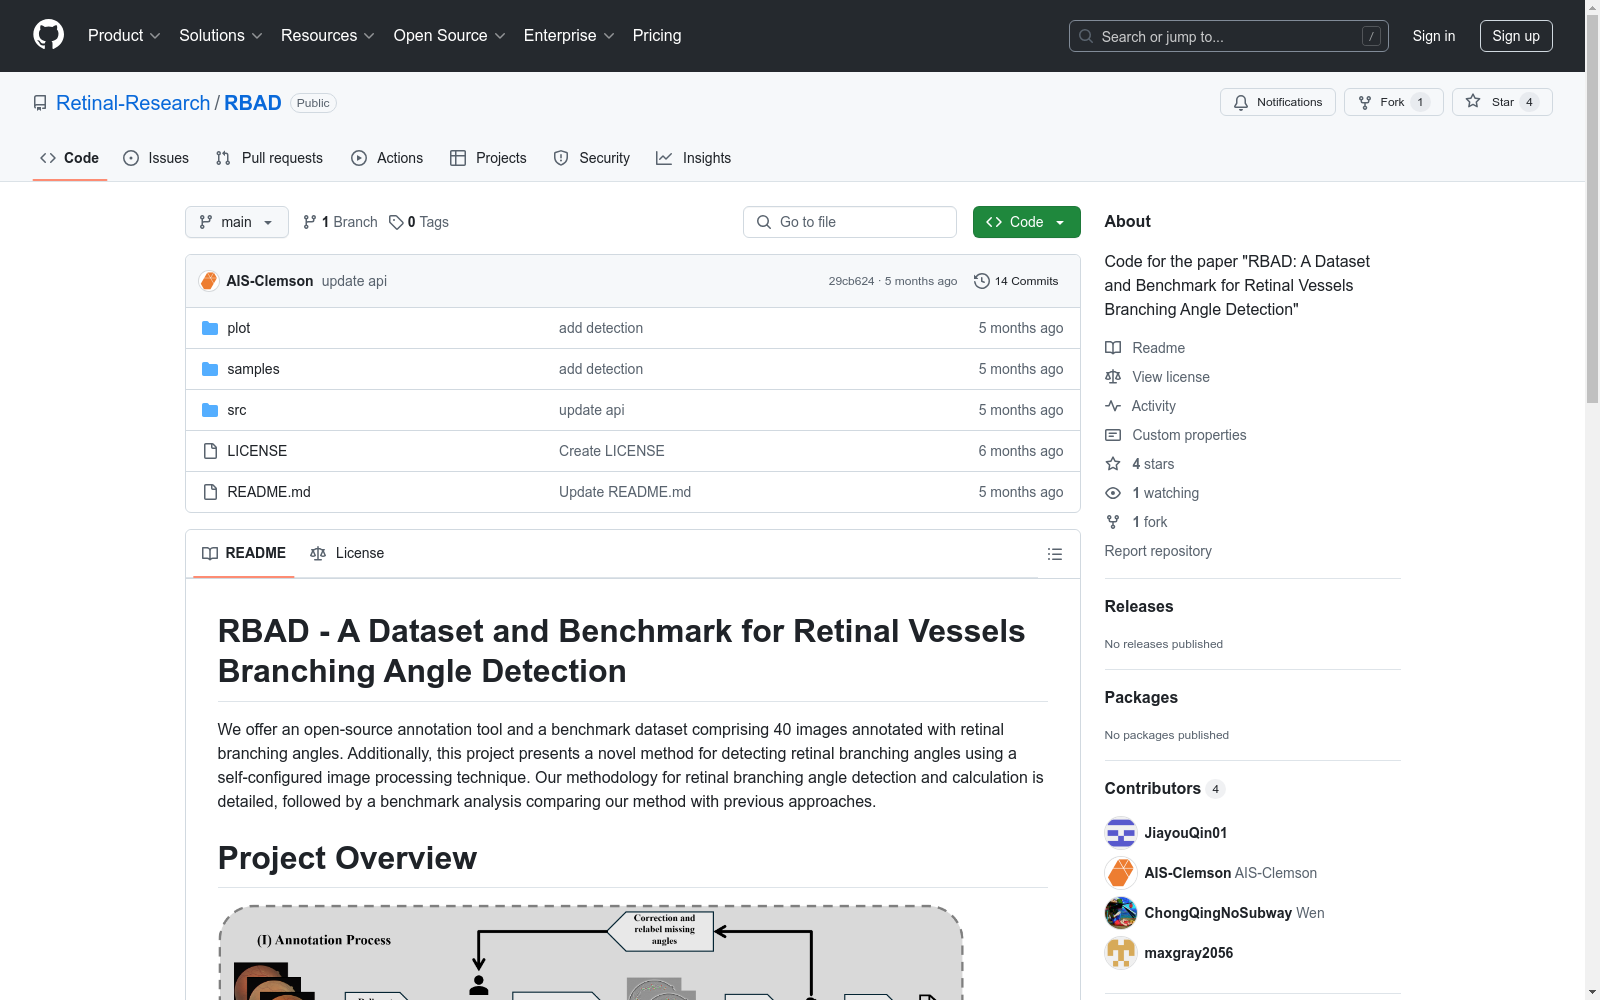1600x1000 pixels.
Task: Click the AIS-Clemson contributor avatar
Action: (1121, 873)
